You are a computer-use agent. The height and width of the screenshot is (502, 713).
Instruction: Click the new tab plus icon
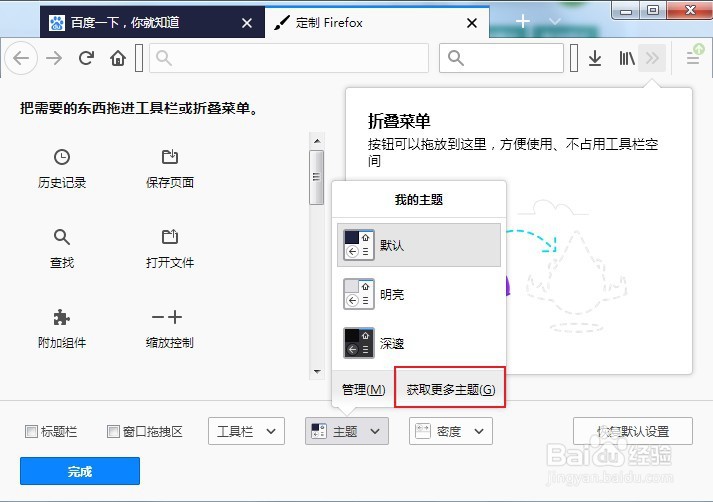[522, 21]
